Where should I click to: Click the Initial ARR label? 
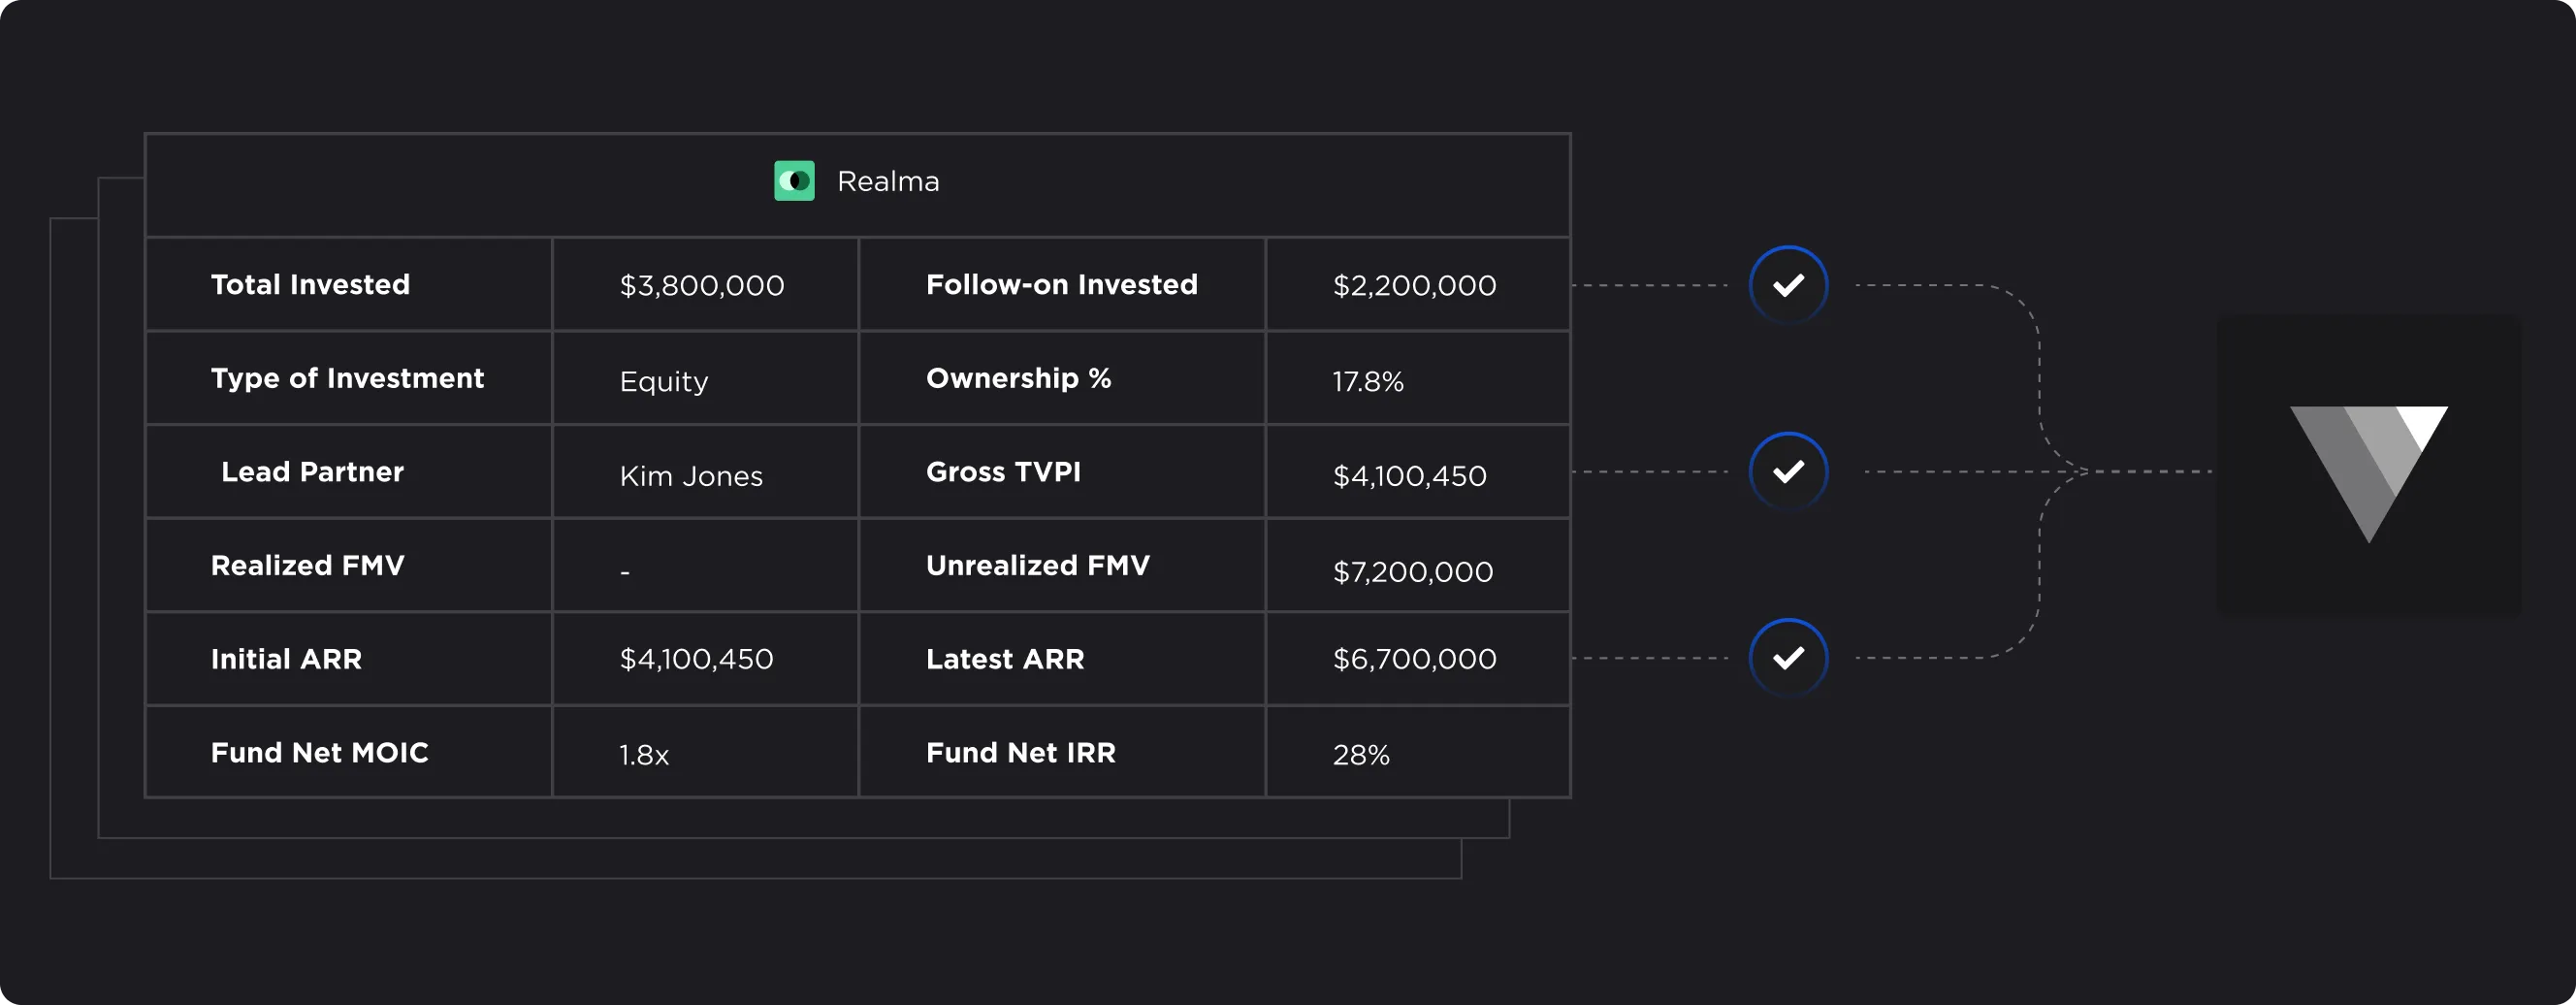(x=286, y=659)
